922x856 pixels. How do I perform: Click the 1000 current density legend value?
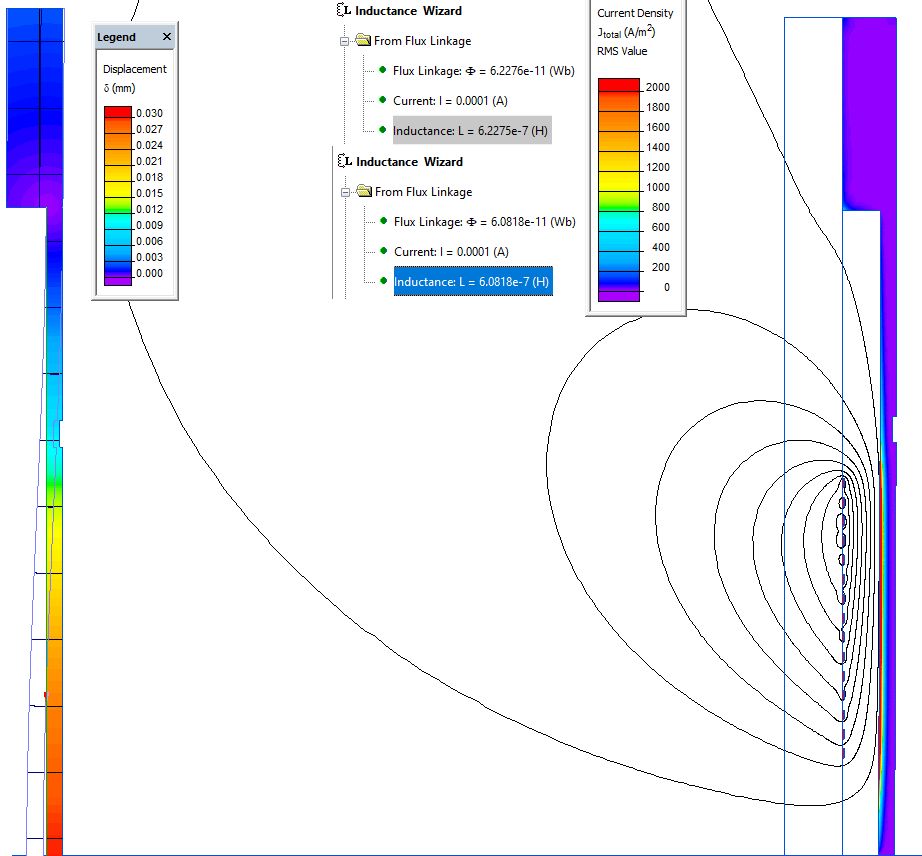tap(657, 187)
